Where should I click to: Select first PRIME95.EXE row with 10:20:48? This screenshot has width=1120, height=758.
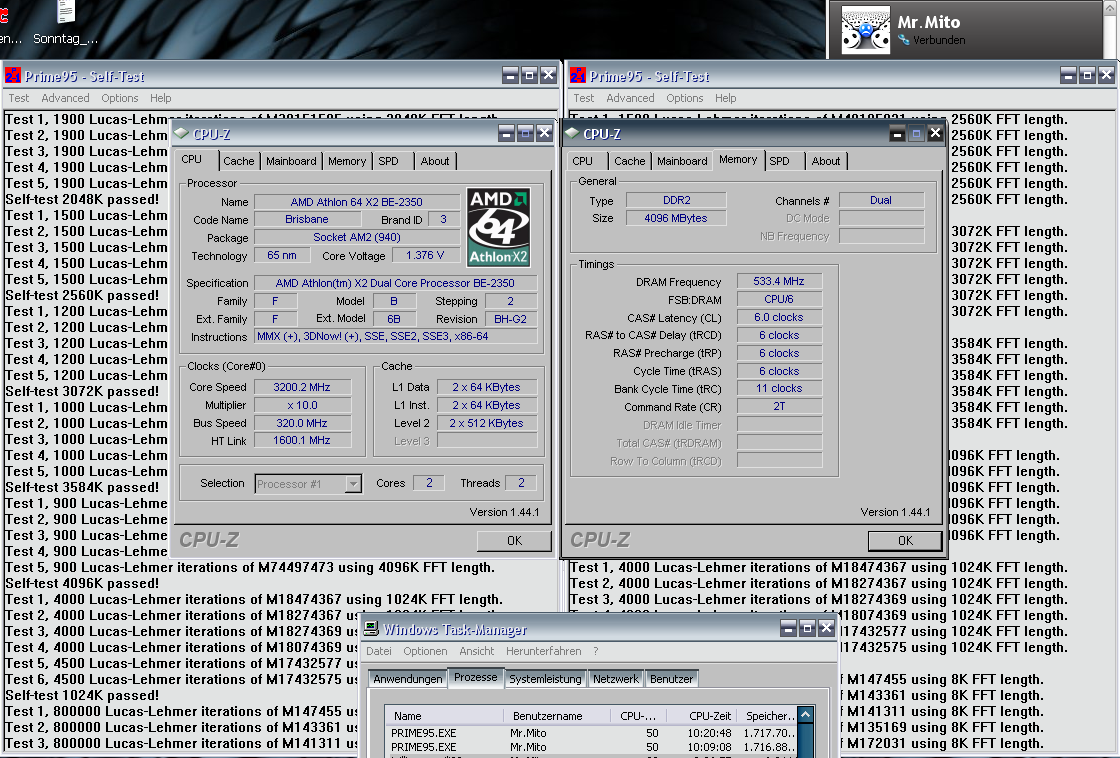[x=591, y=732]
